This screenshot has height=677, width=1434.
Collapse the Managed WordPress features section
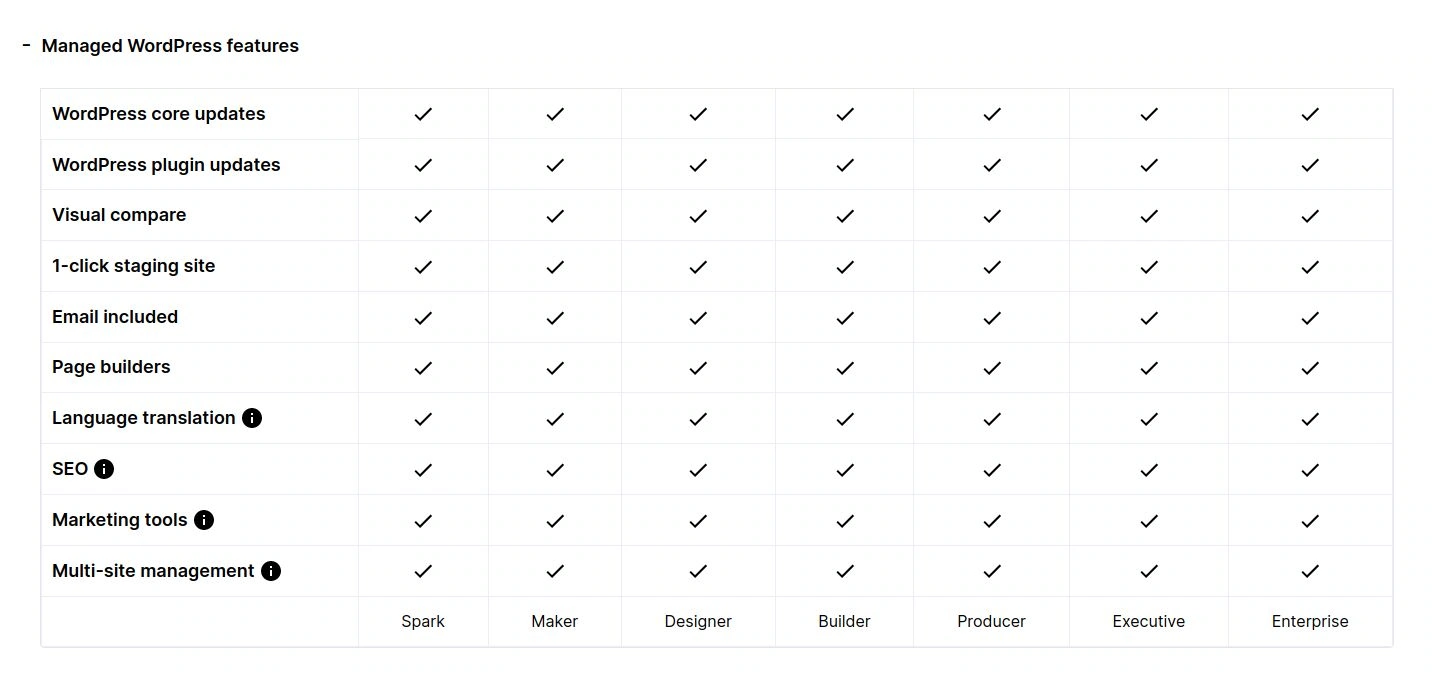27,45
